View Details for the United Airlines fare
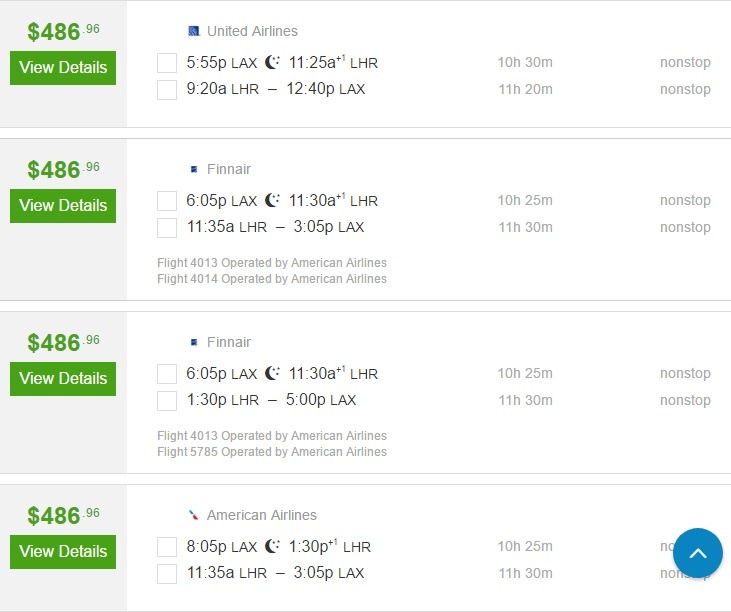731x612 pixels. (x=63, y=68)
